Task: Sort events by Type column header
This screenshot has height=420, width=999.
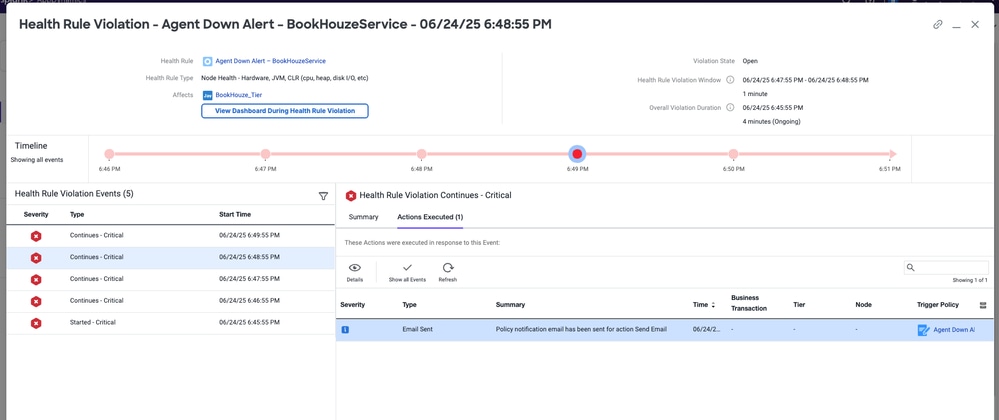Action: point(77,215)
